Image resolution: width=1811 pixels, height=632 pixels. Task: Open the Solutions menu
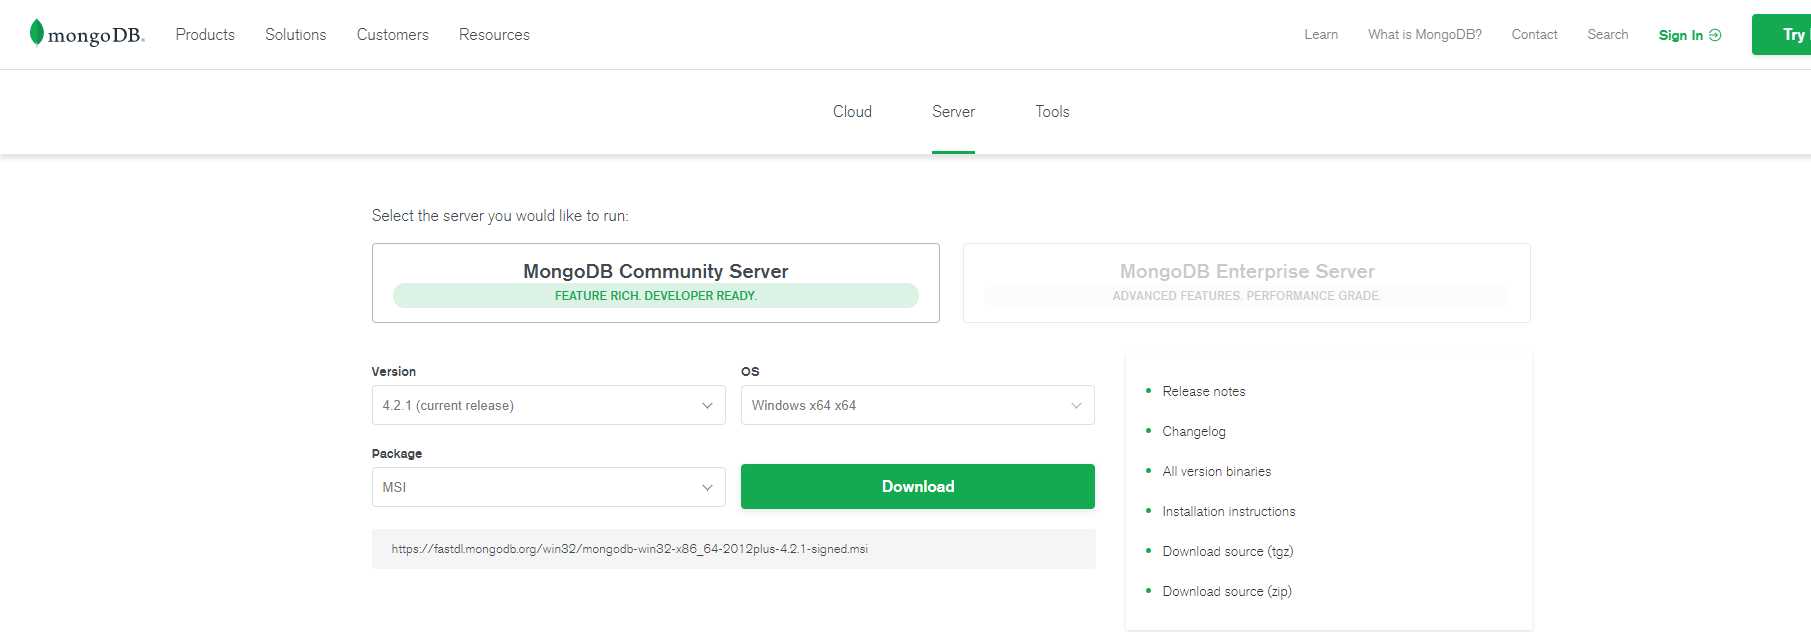click(295, 34)
